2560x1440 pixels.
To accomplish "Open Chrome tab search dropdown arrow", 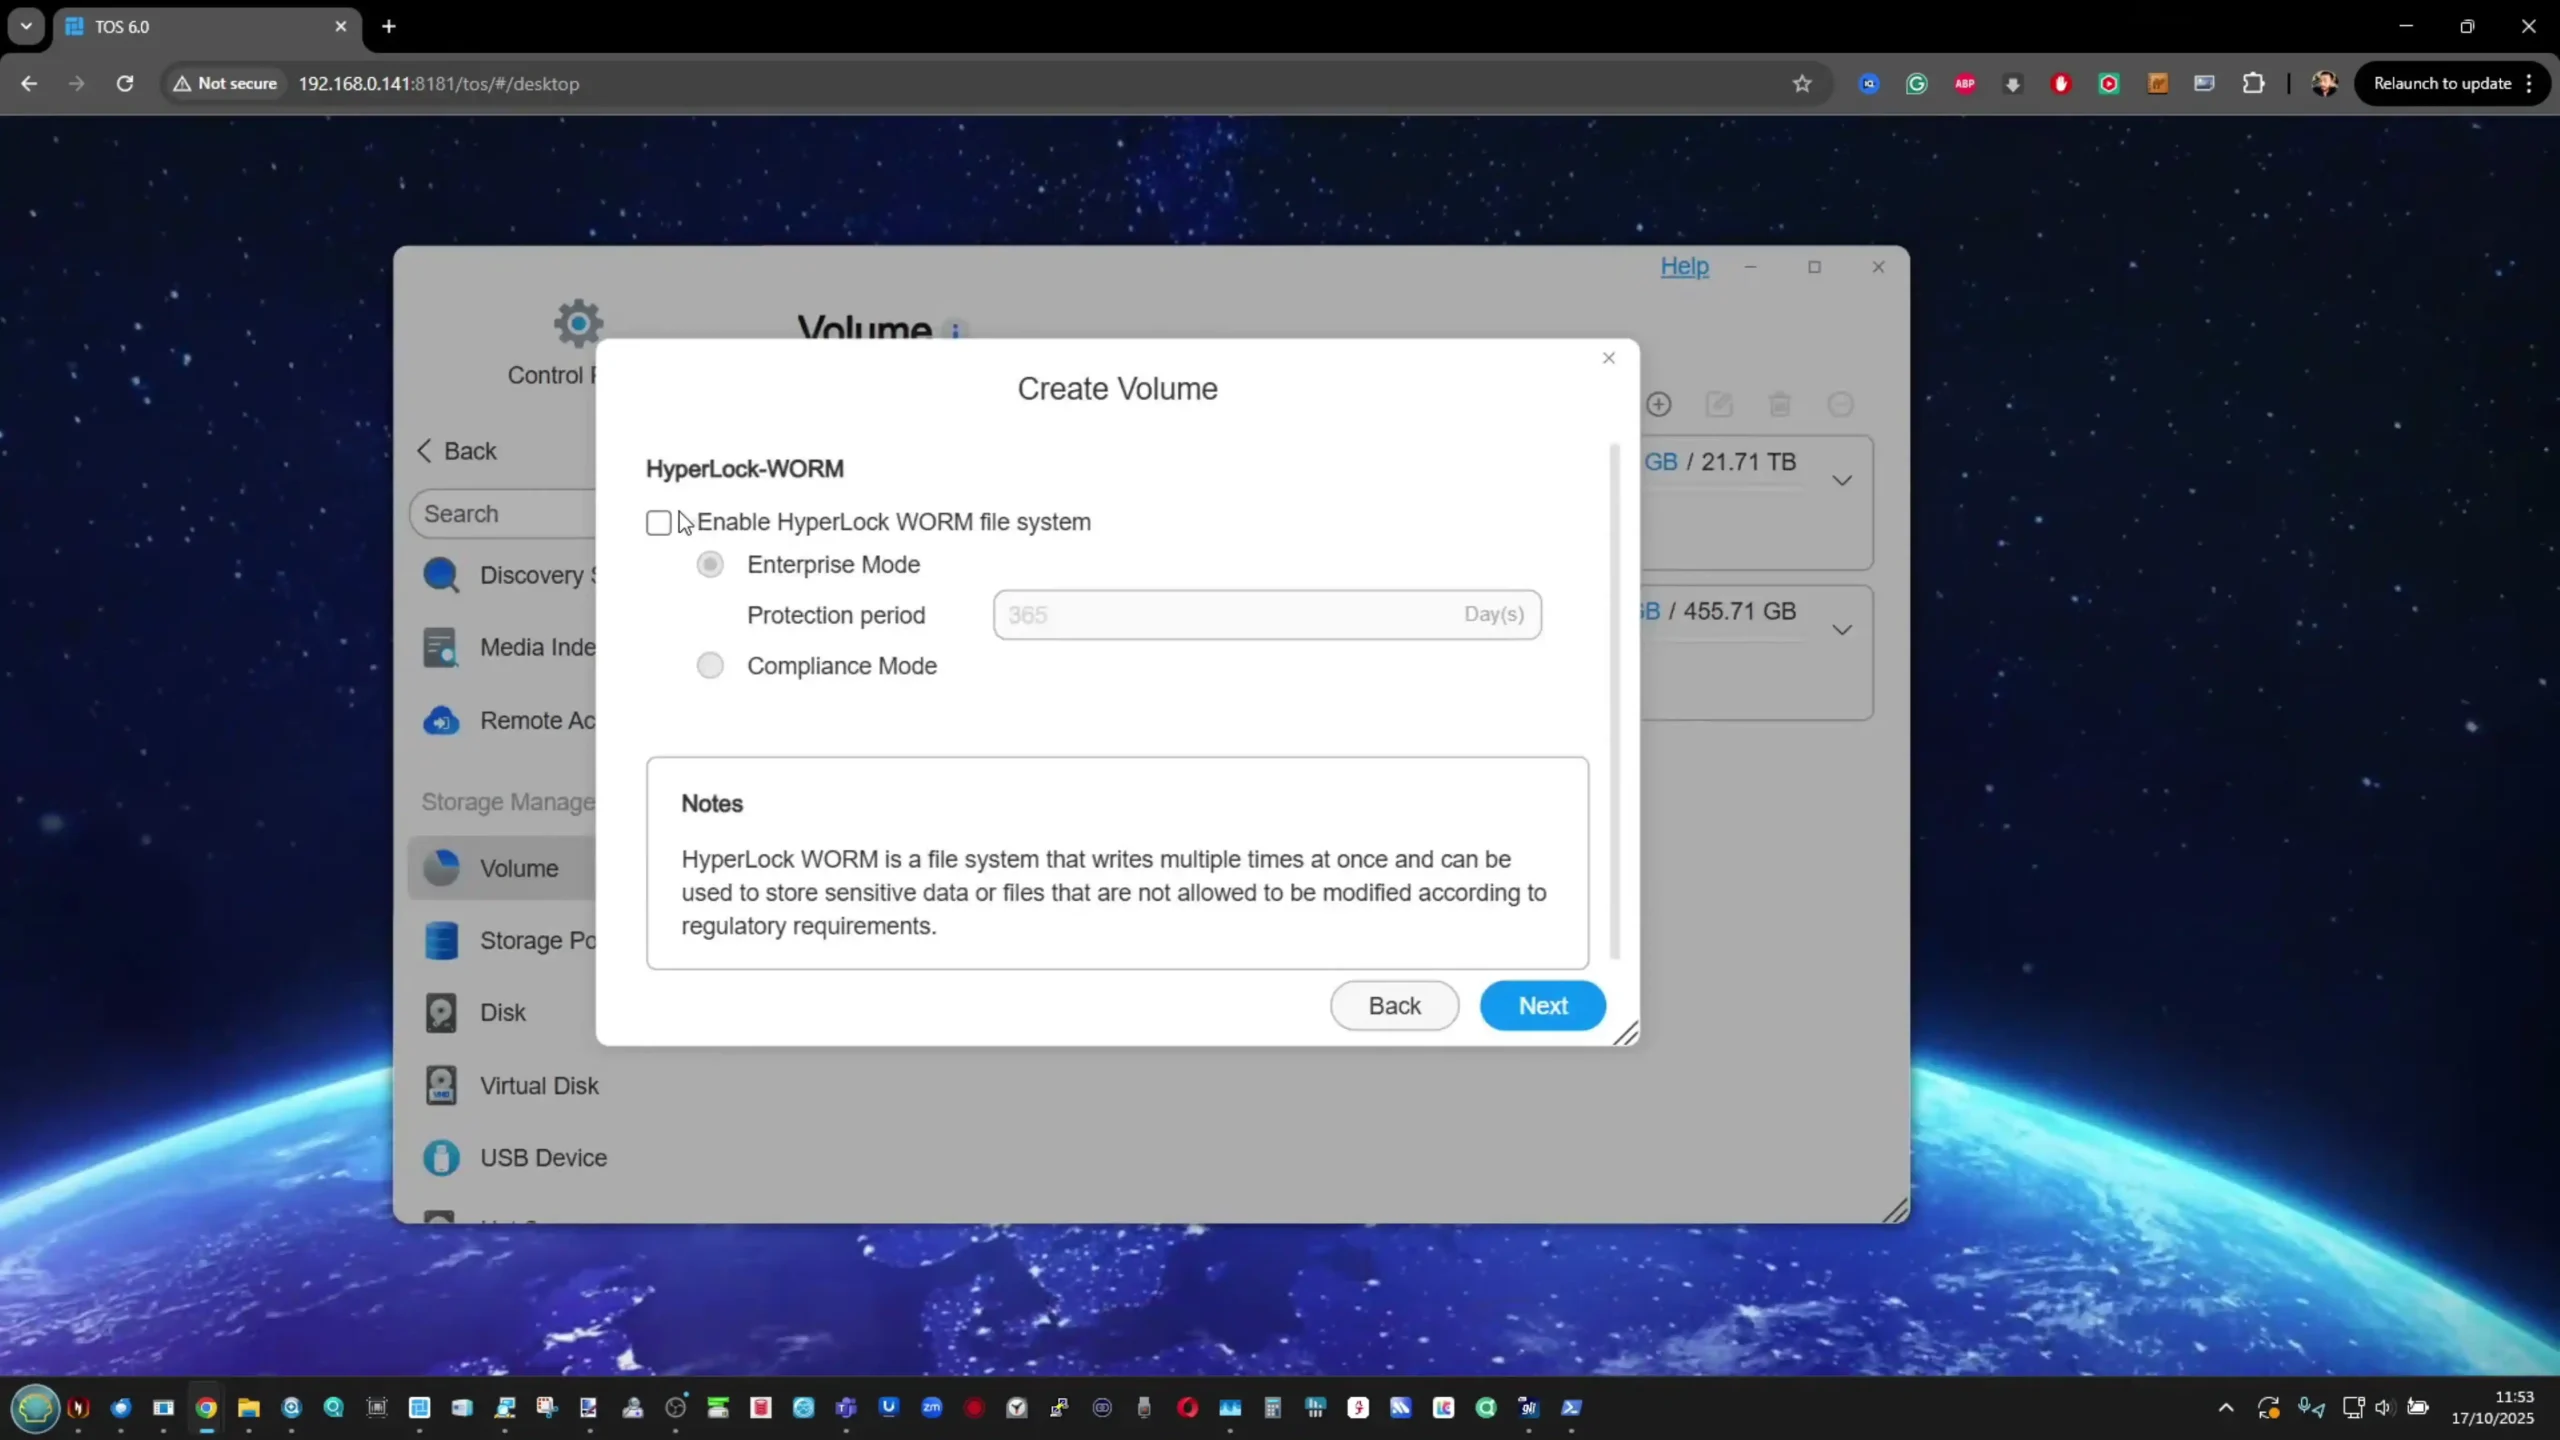I will click(26, 26).
